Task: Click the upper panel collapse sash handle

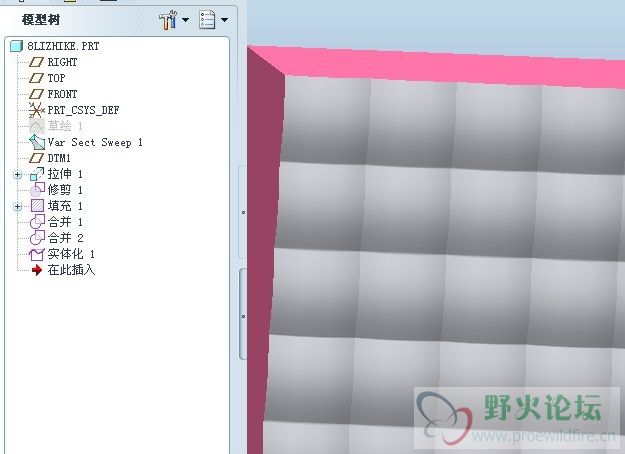Action: [243, 212]
